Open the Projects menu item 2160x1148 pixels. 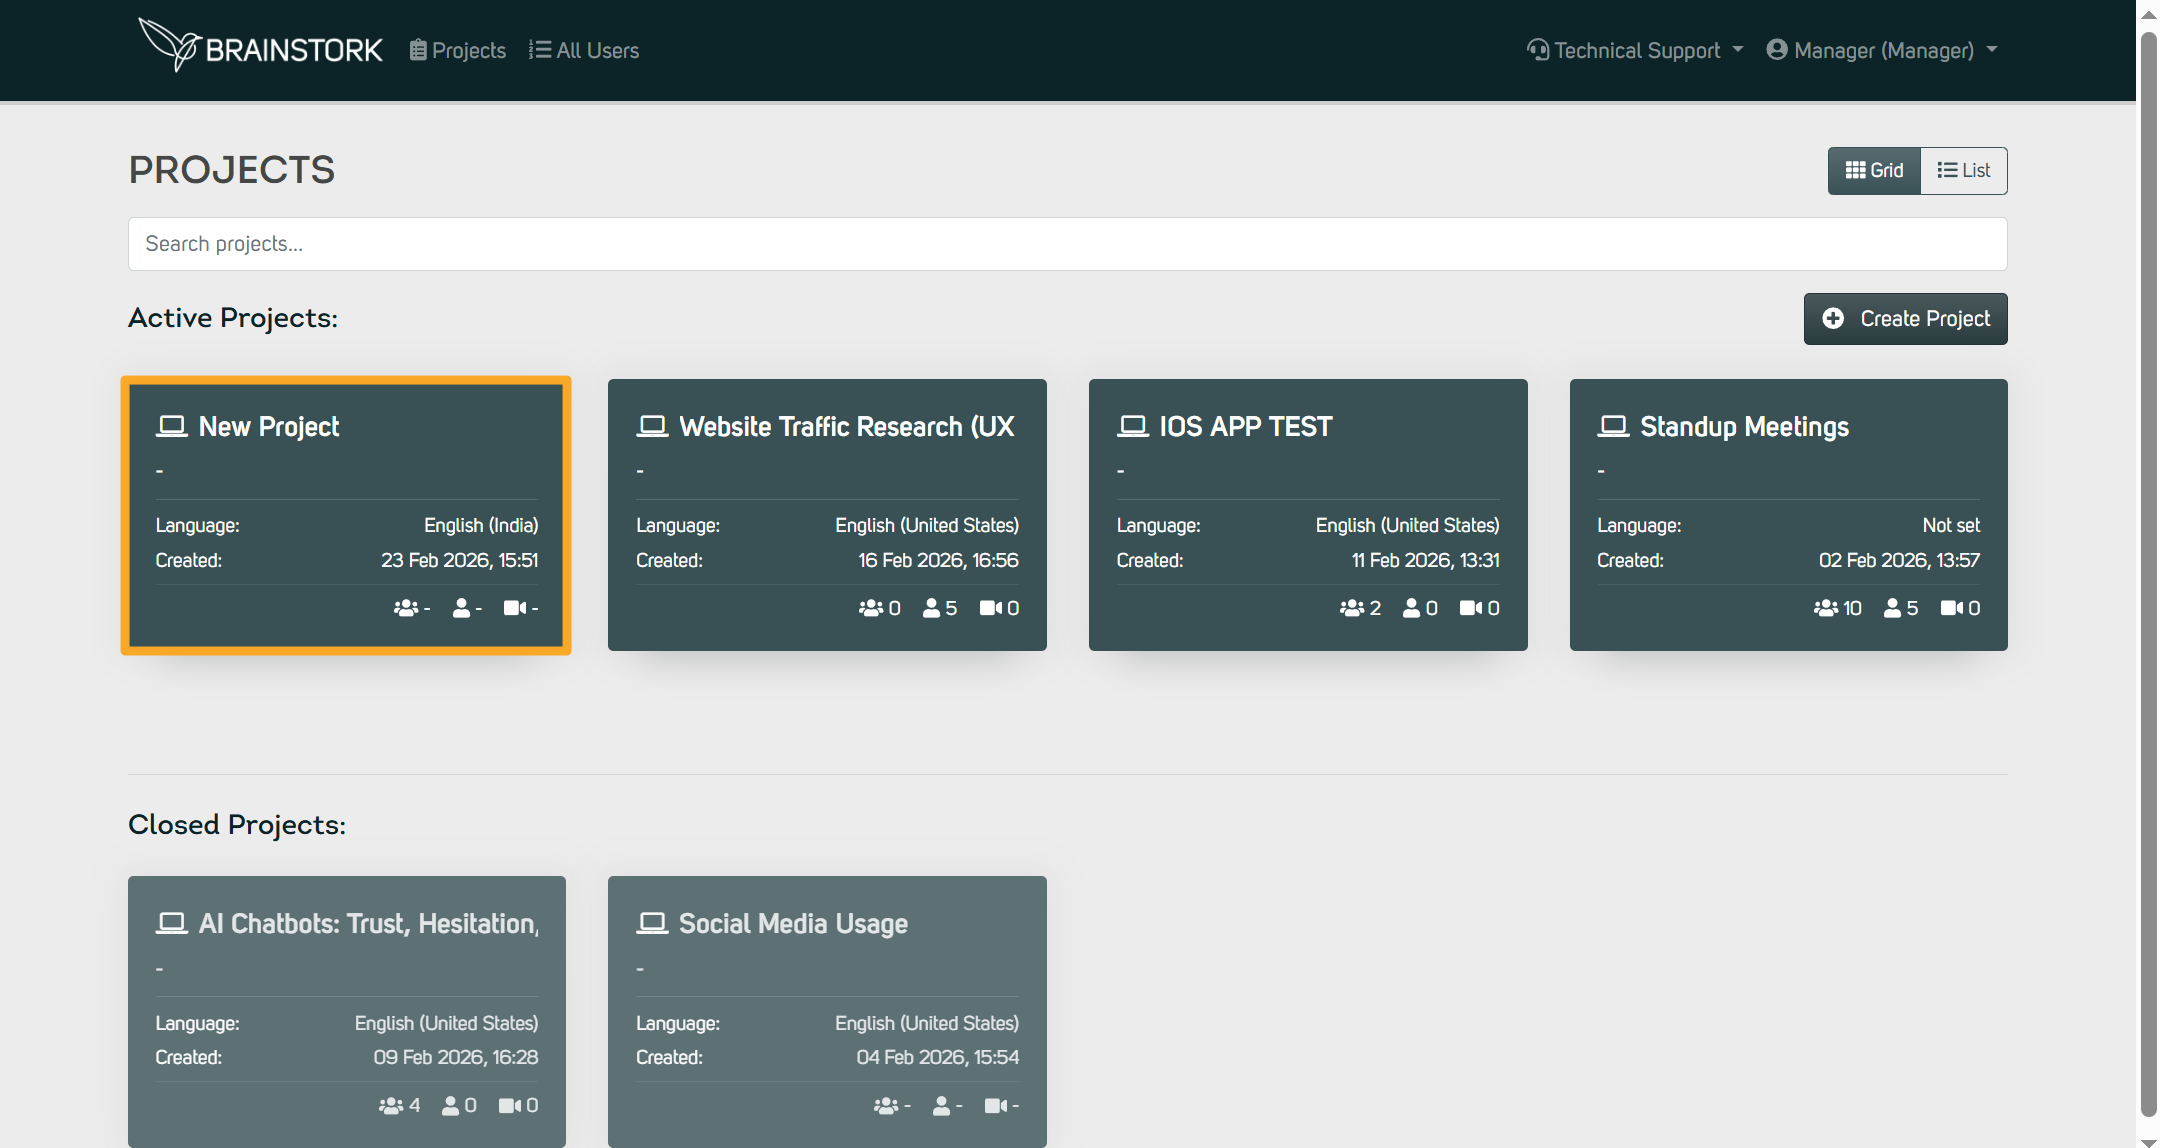coord(458,50)
